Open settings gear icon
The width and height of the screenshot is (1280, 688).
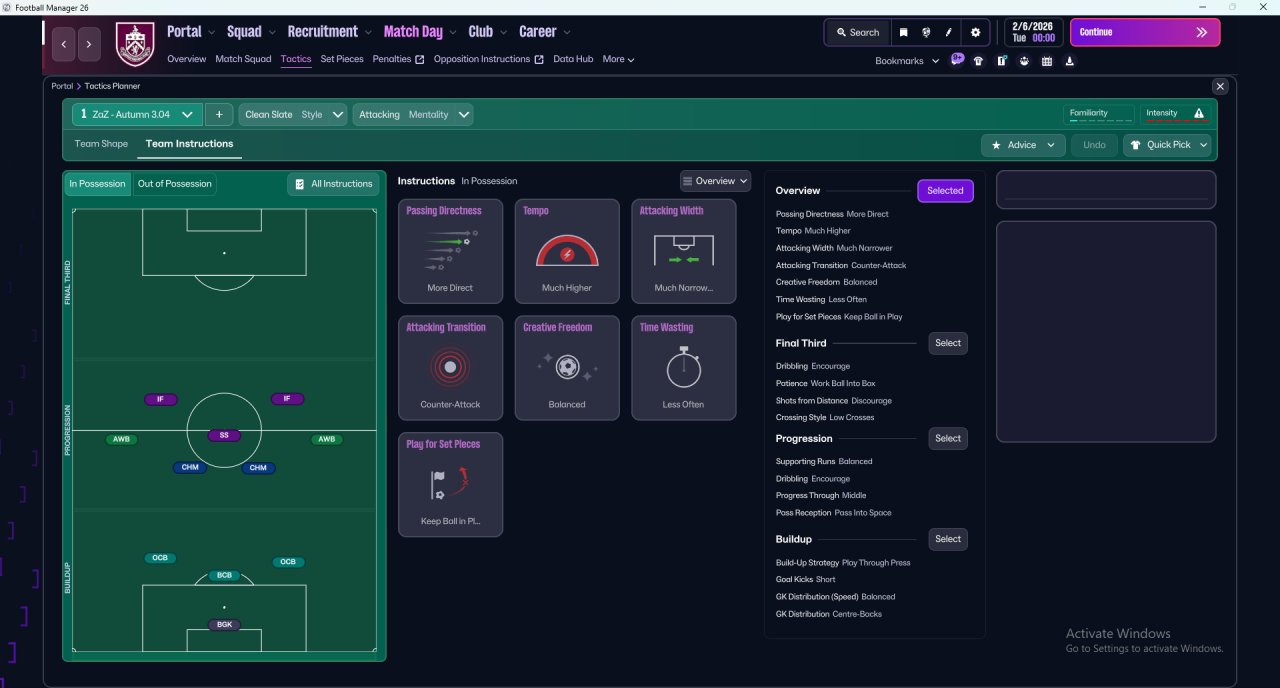[x=975, y=32]
